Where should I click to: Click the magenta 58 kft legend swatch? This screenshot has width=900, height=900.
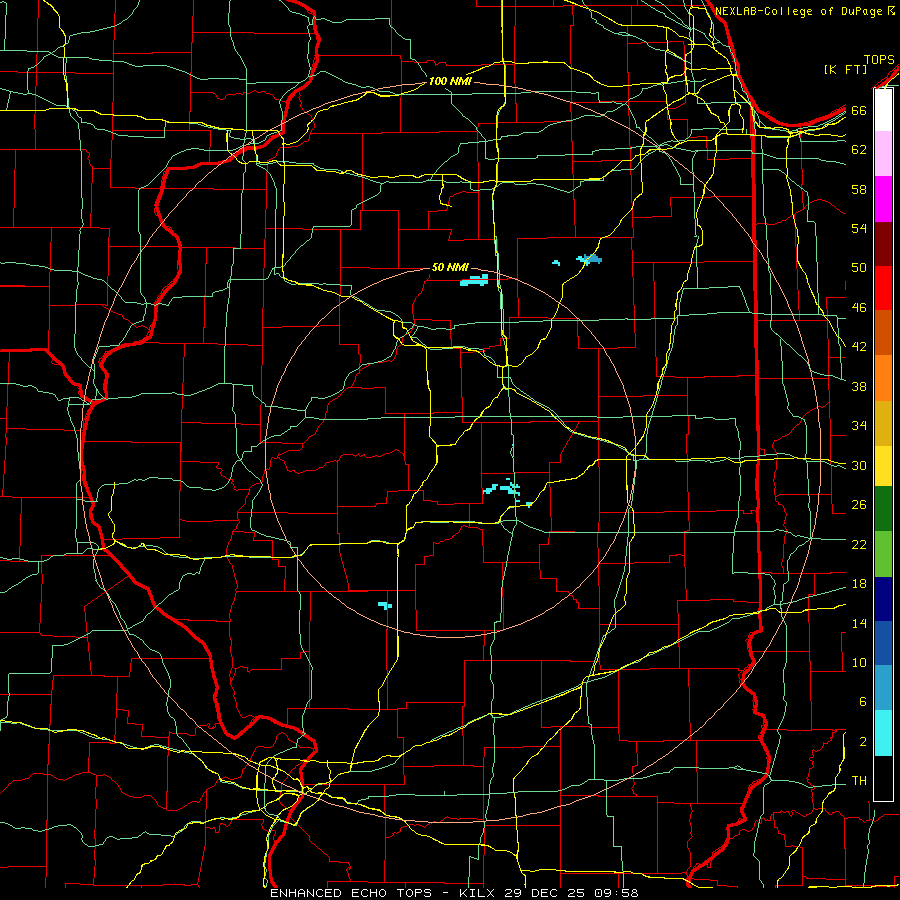[x=883, y=199]
